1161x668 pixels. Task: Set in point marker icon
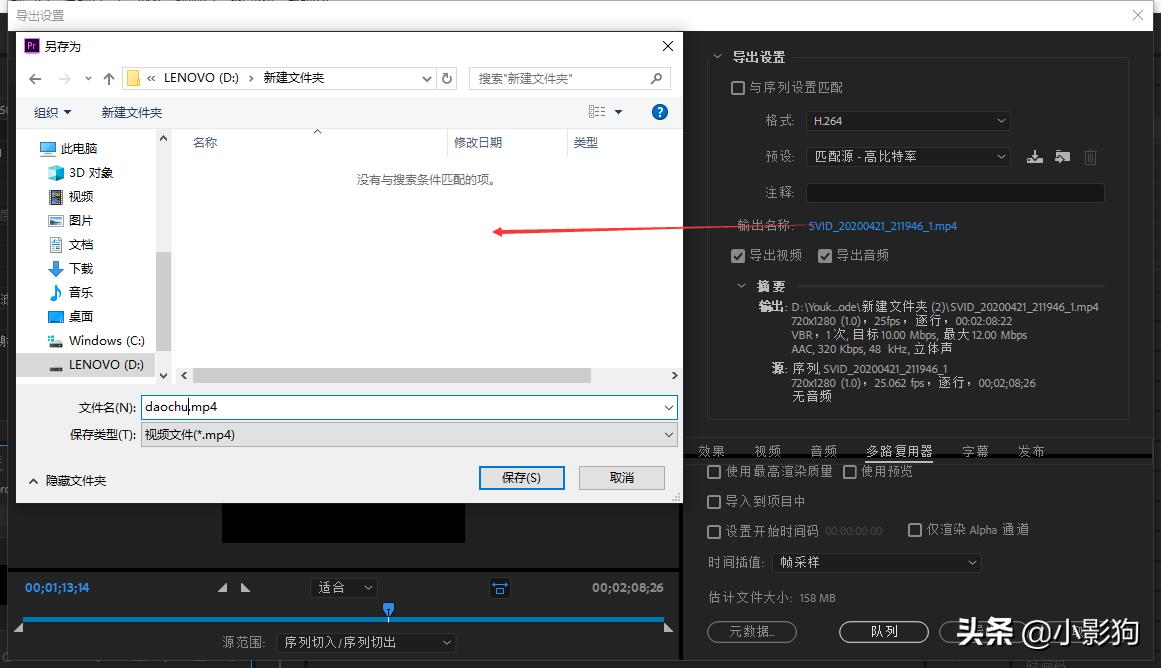pyautogui.click(x=222, y=588)
